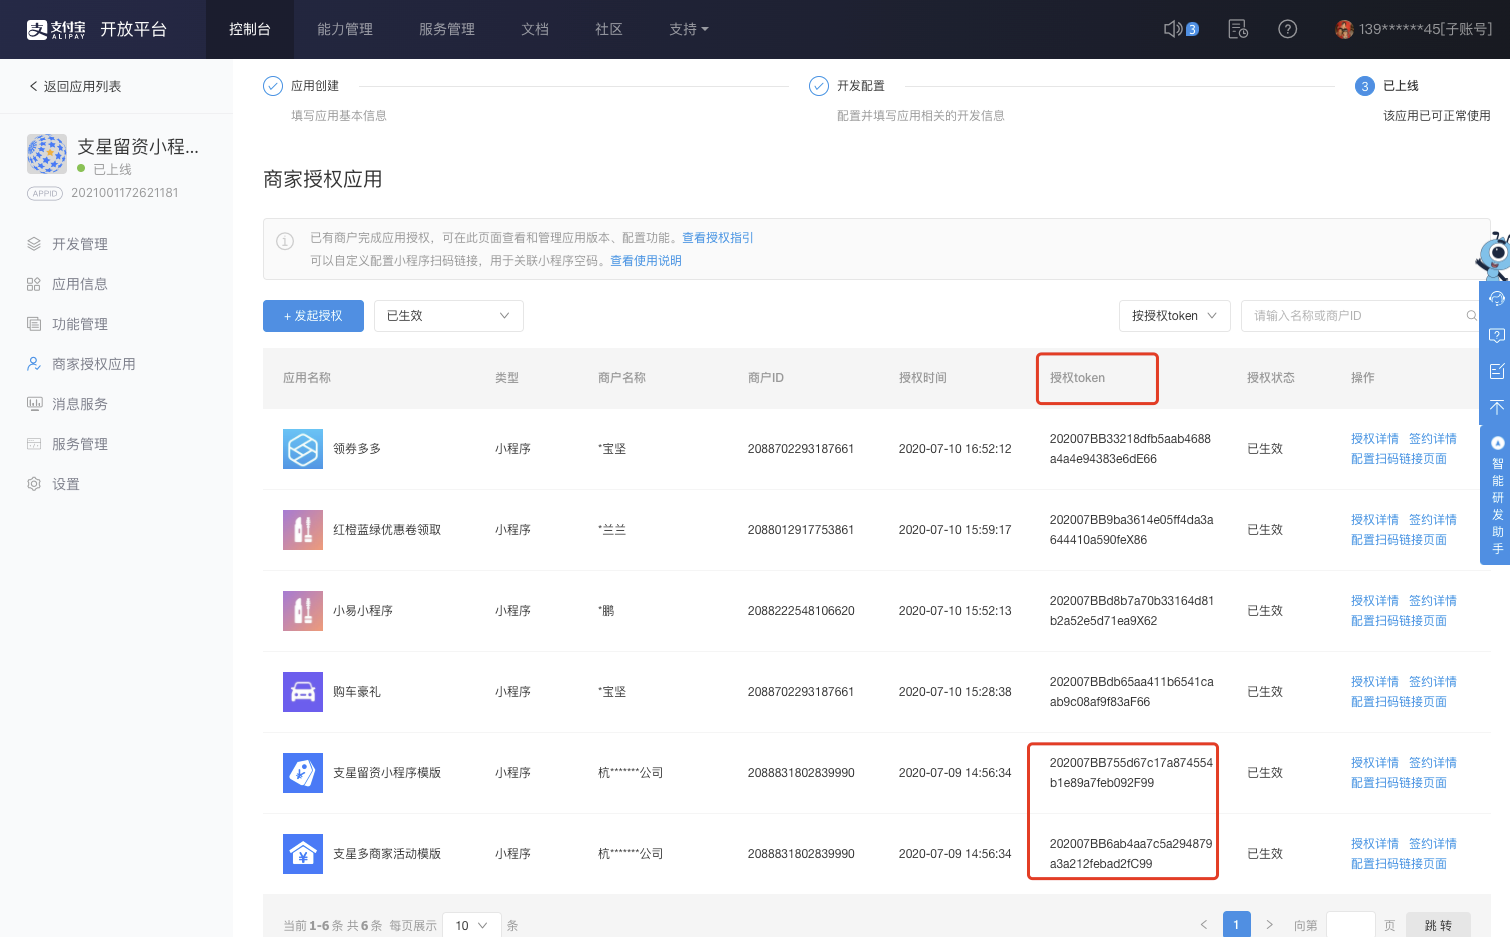This screenshot has width=1510, height=937.
Task: Click the 消息服务 sidebar icon
Action: 34,404
